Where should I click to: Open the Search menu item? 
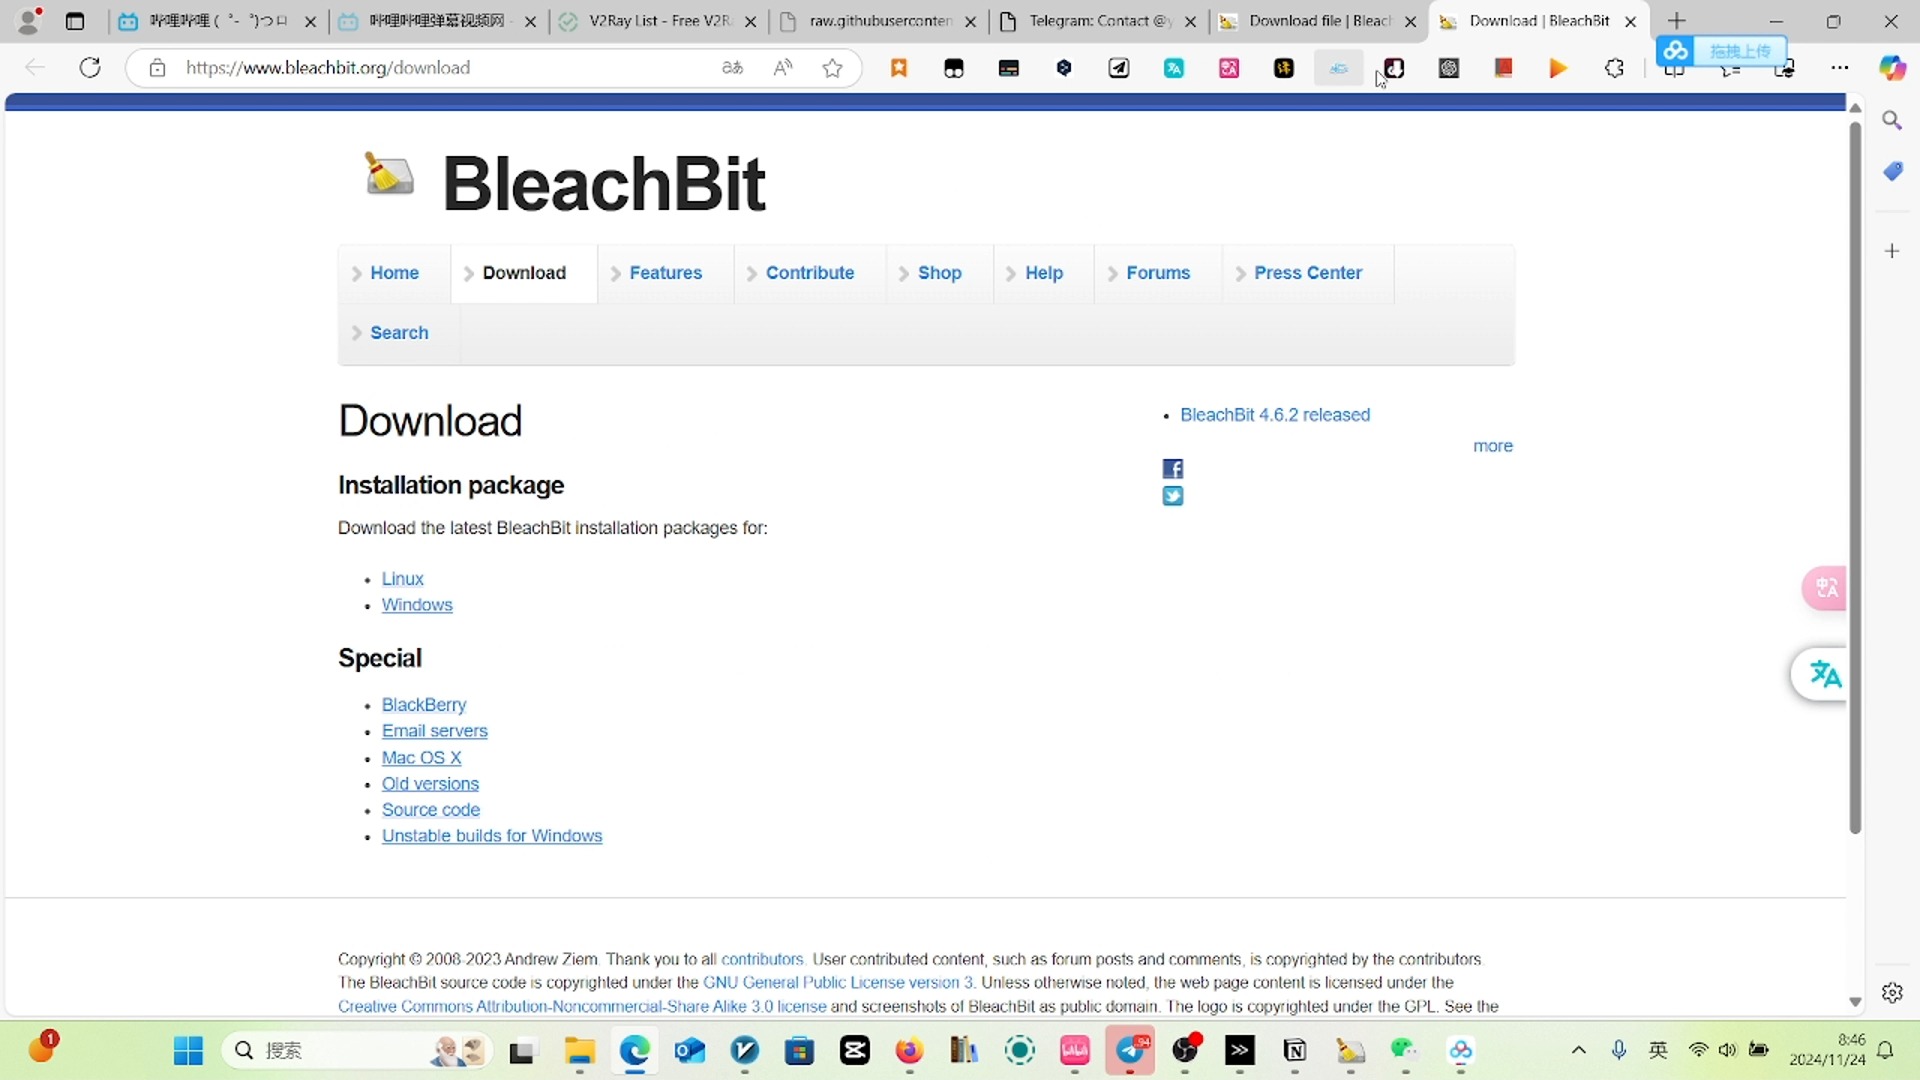pyautogui.click(x=398, y=333)
